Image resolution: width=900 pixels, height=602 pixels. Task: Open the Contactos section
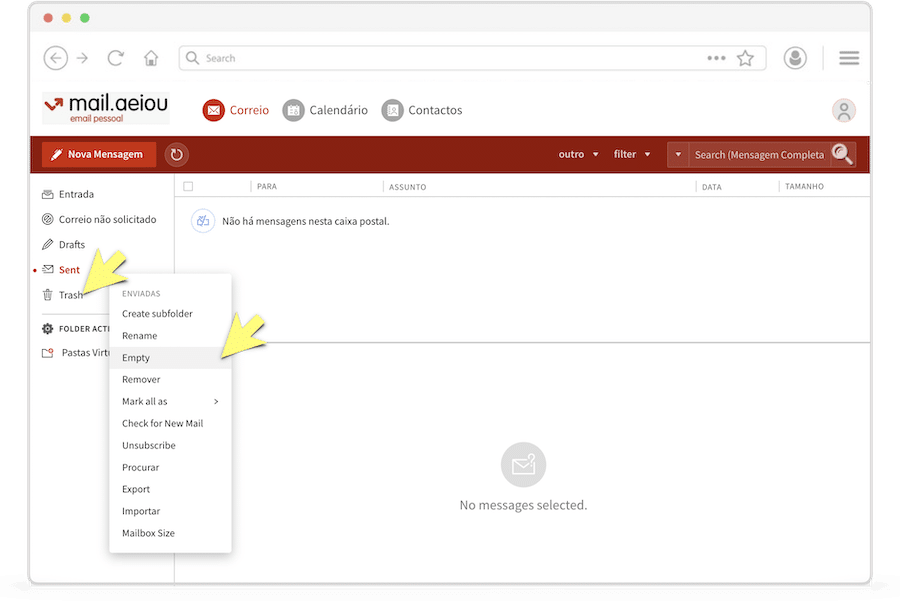click(422, 110)
